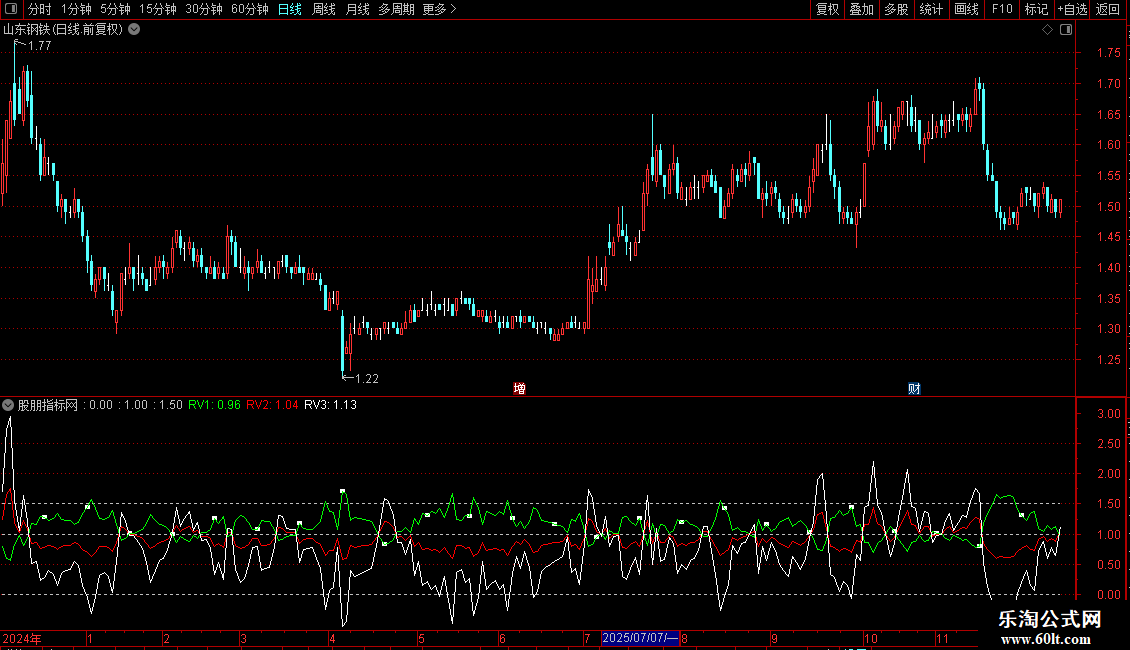Click month 10 on the time axis
This screenshot has width=1130, height=650.
871,638
